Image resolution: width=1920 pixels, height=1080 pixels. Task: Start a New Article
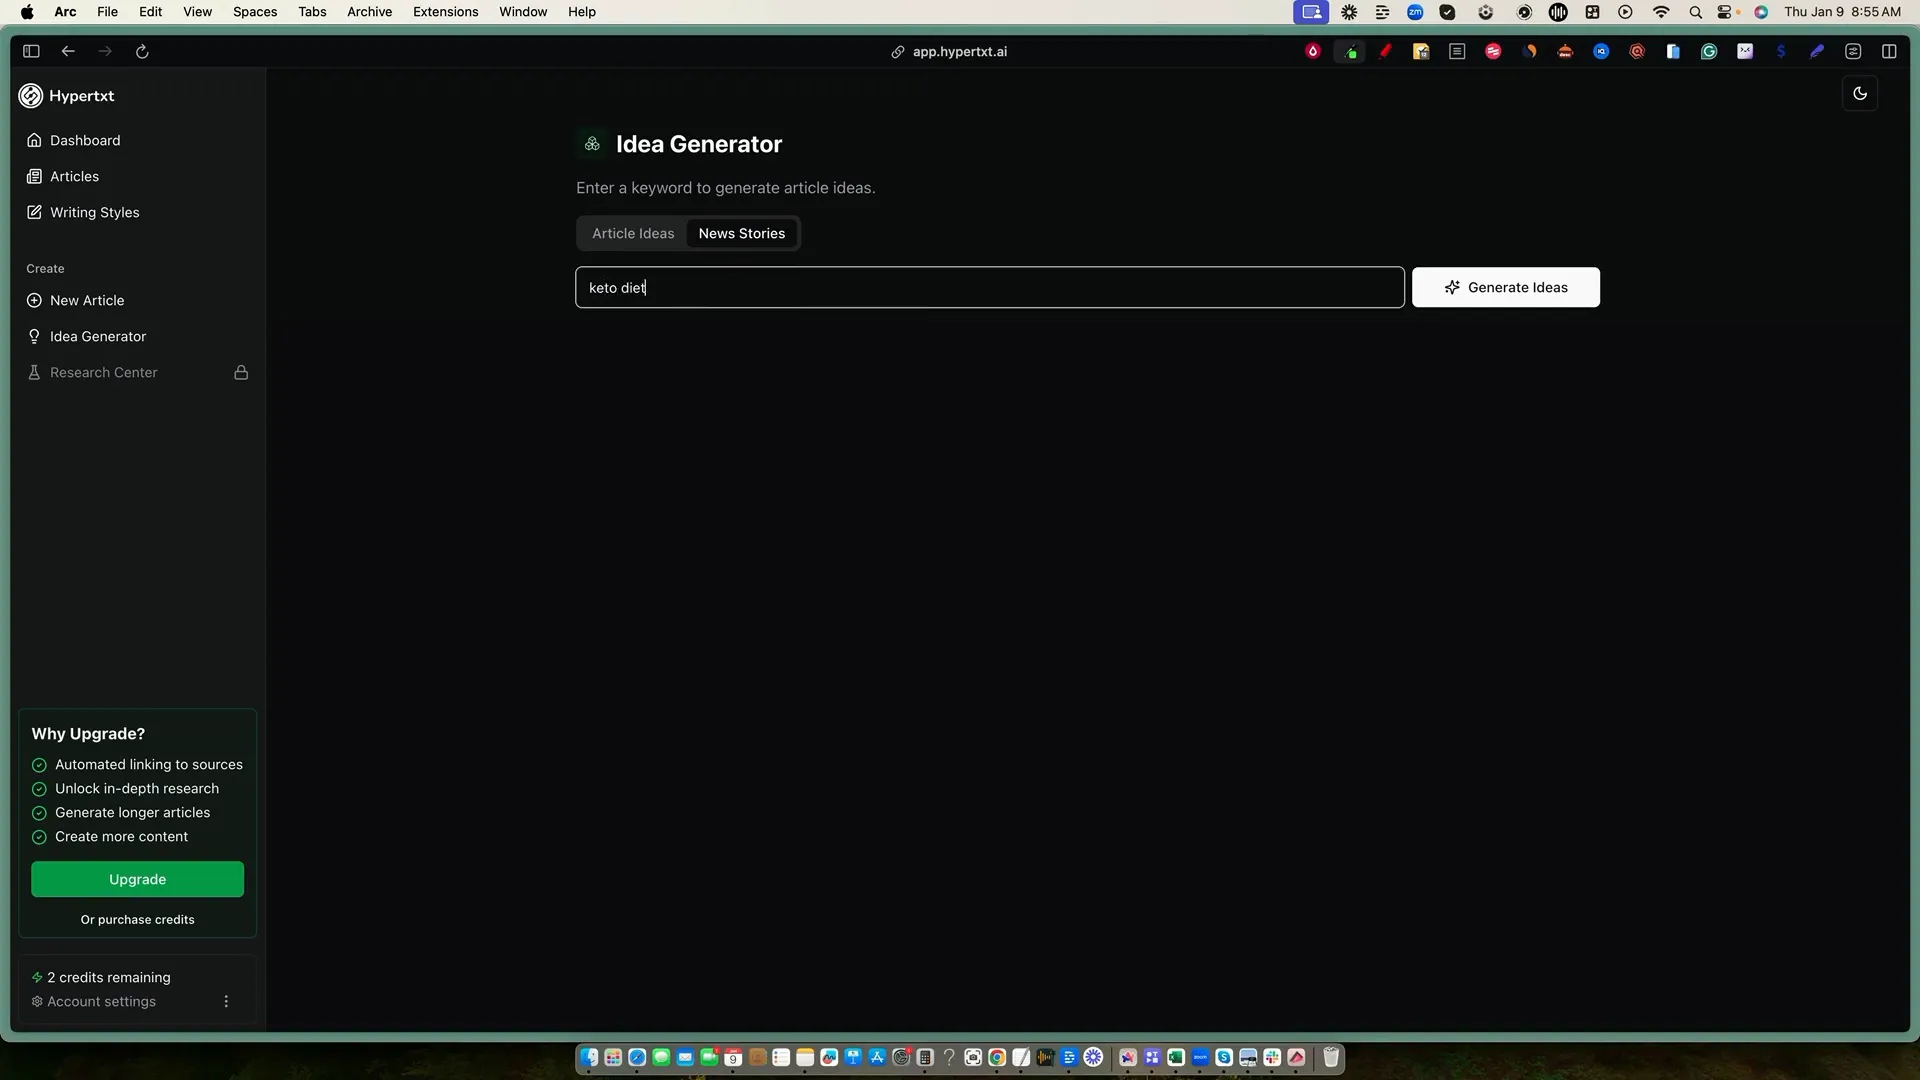(x=87, y=301)
